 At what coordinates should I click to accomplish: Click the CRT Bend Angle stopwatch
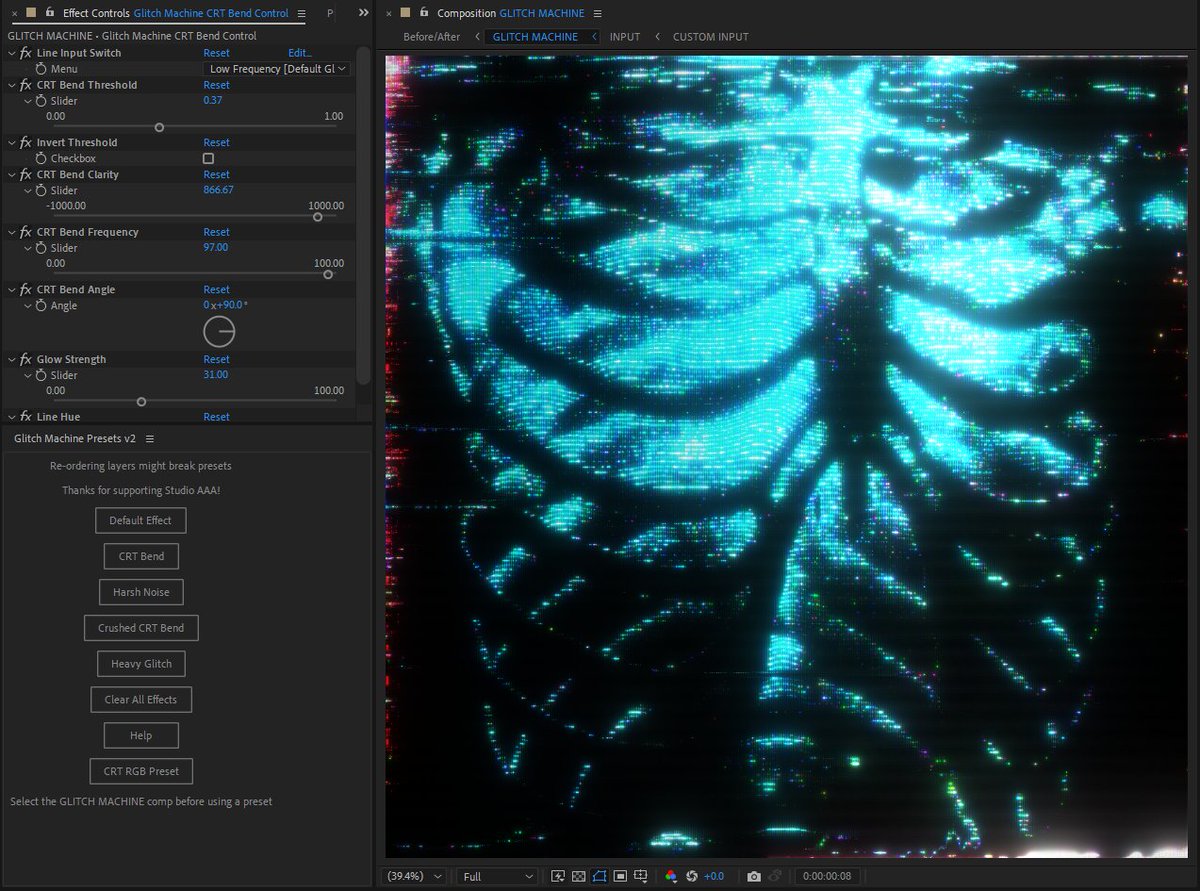click(41, 306)
